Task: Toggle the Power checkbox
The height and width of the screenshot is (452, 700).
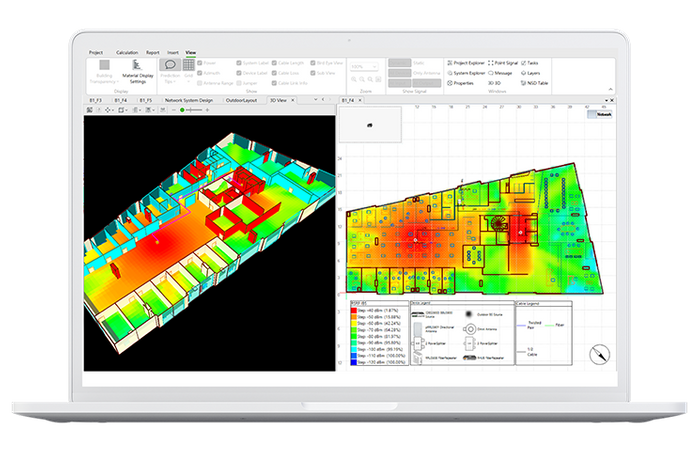Action: pyautogui.click(x=201, y=63)
